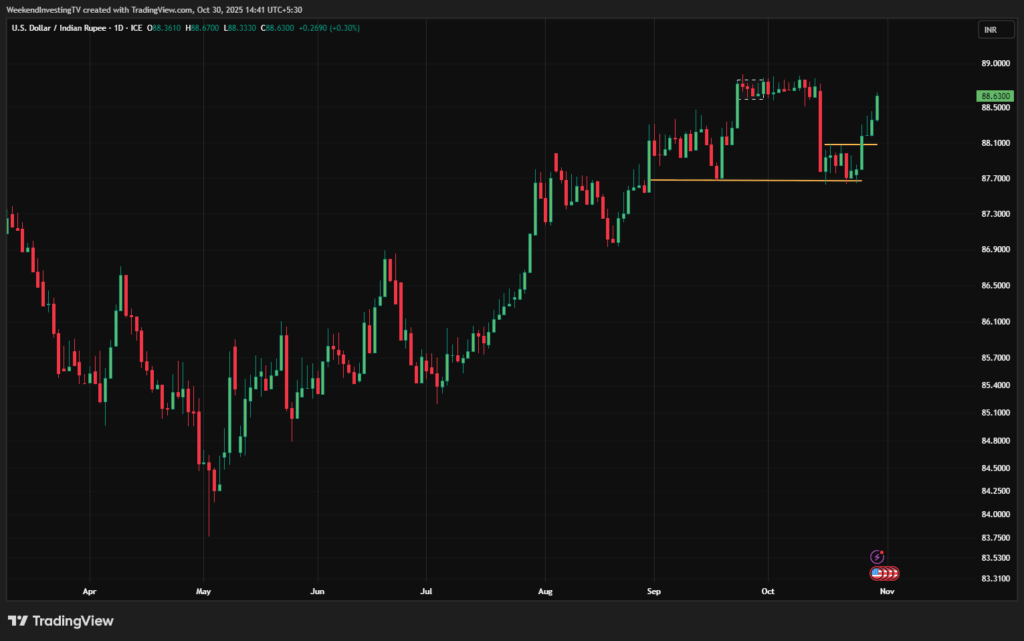Open the US flag economic events marker
This screenshot has height=641, width=1024.
click(x=877, y=573)
